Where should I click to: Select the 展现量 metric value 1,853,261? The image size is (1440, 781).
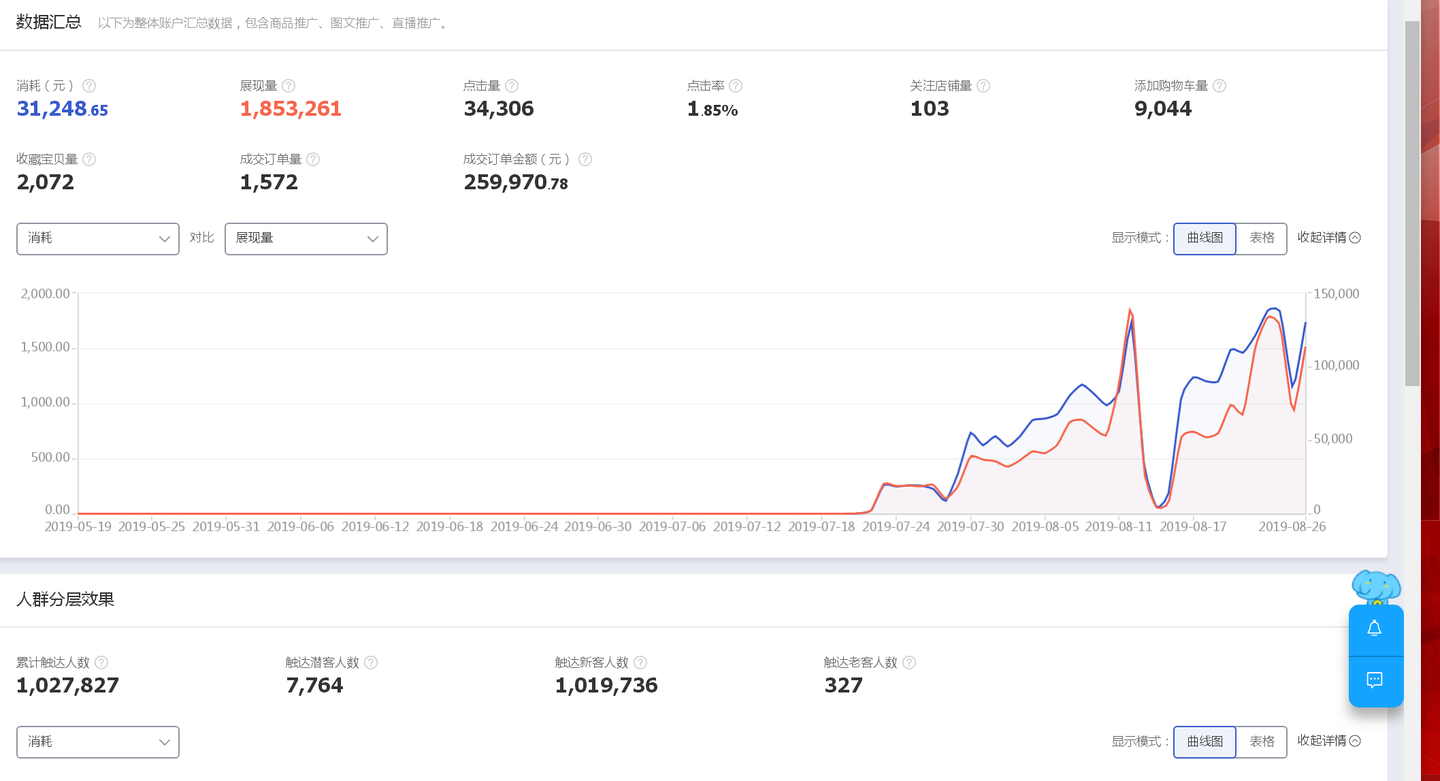(x=290, y=109)
